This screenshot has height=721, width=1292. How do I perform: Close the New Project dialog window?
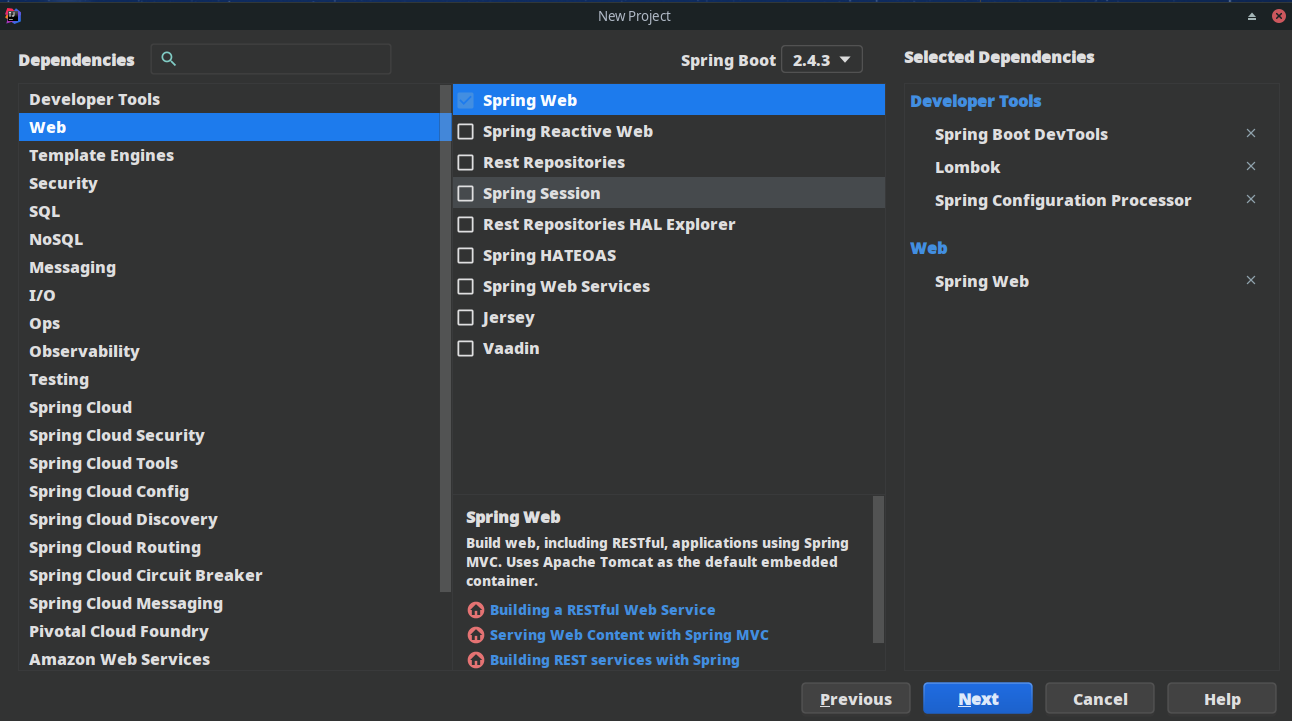click(x=1278, y=16)
